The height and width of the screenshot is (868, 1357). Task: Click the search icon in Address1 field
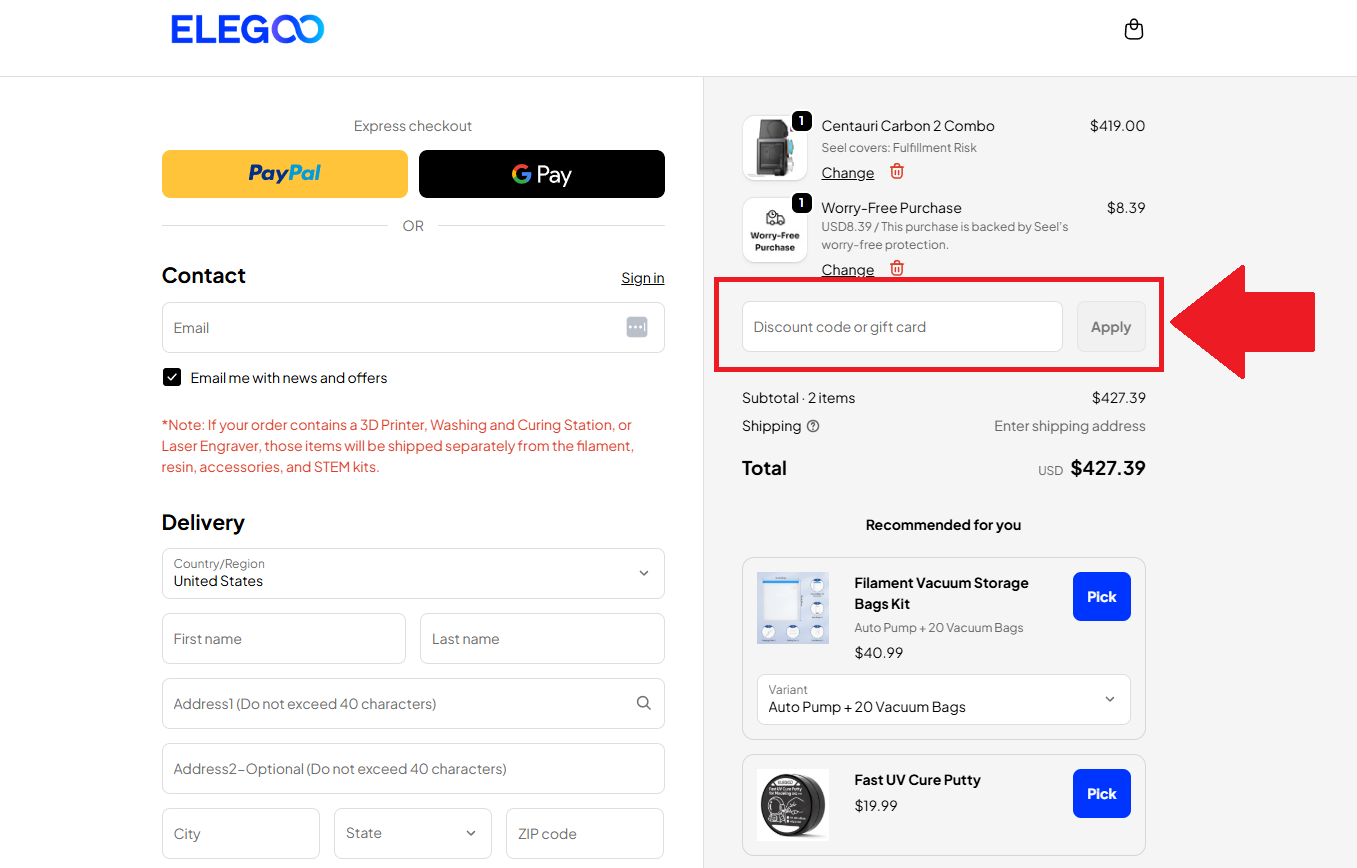(643, 703)
